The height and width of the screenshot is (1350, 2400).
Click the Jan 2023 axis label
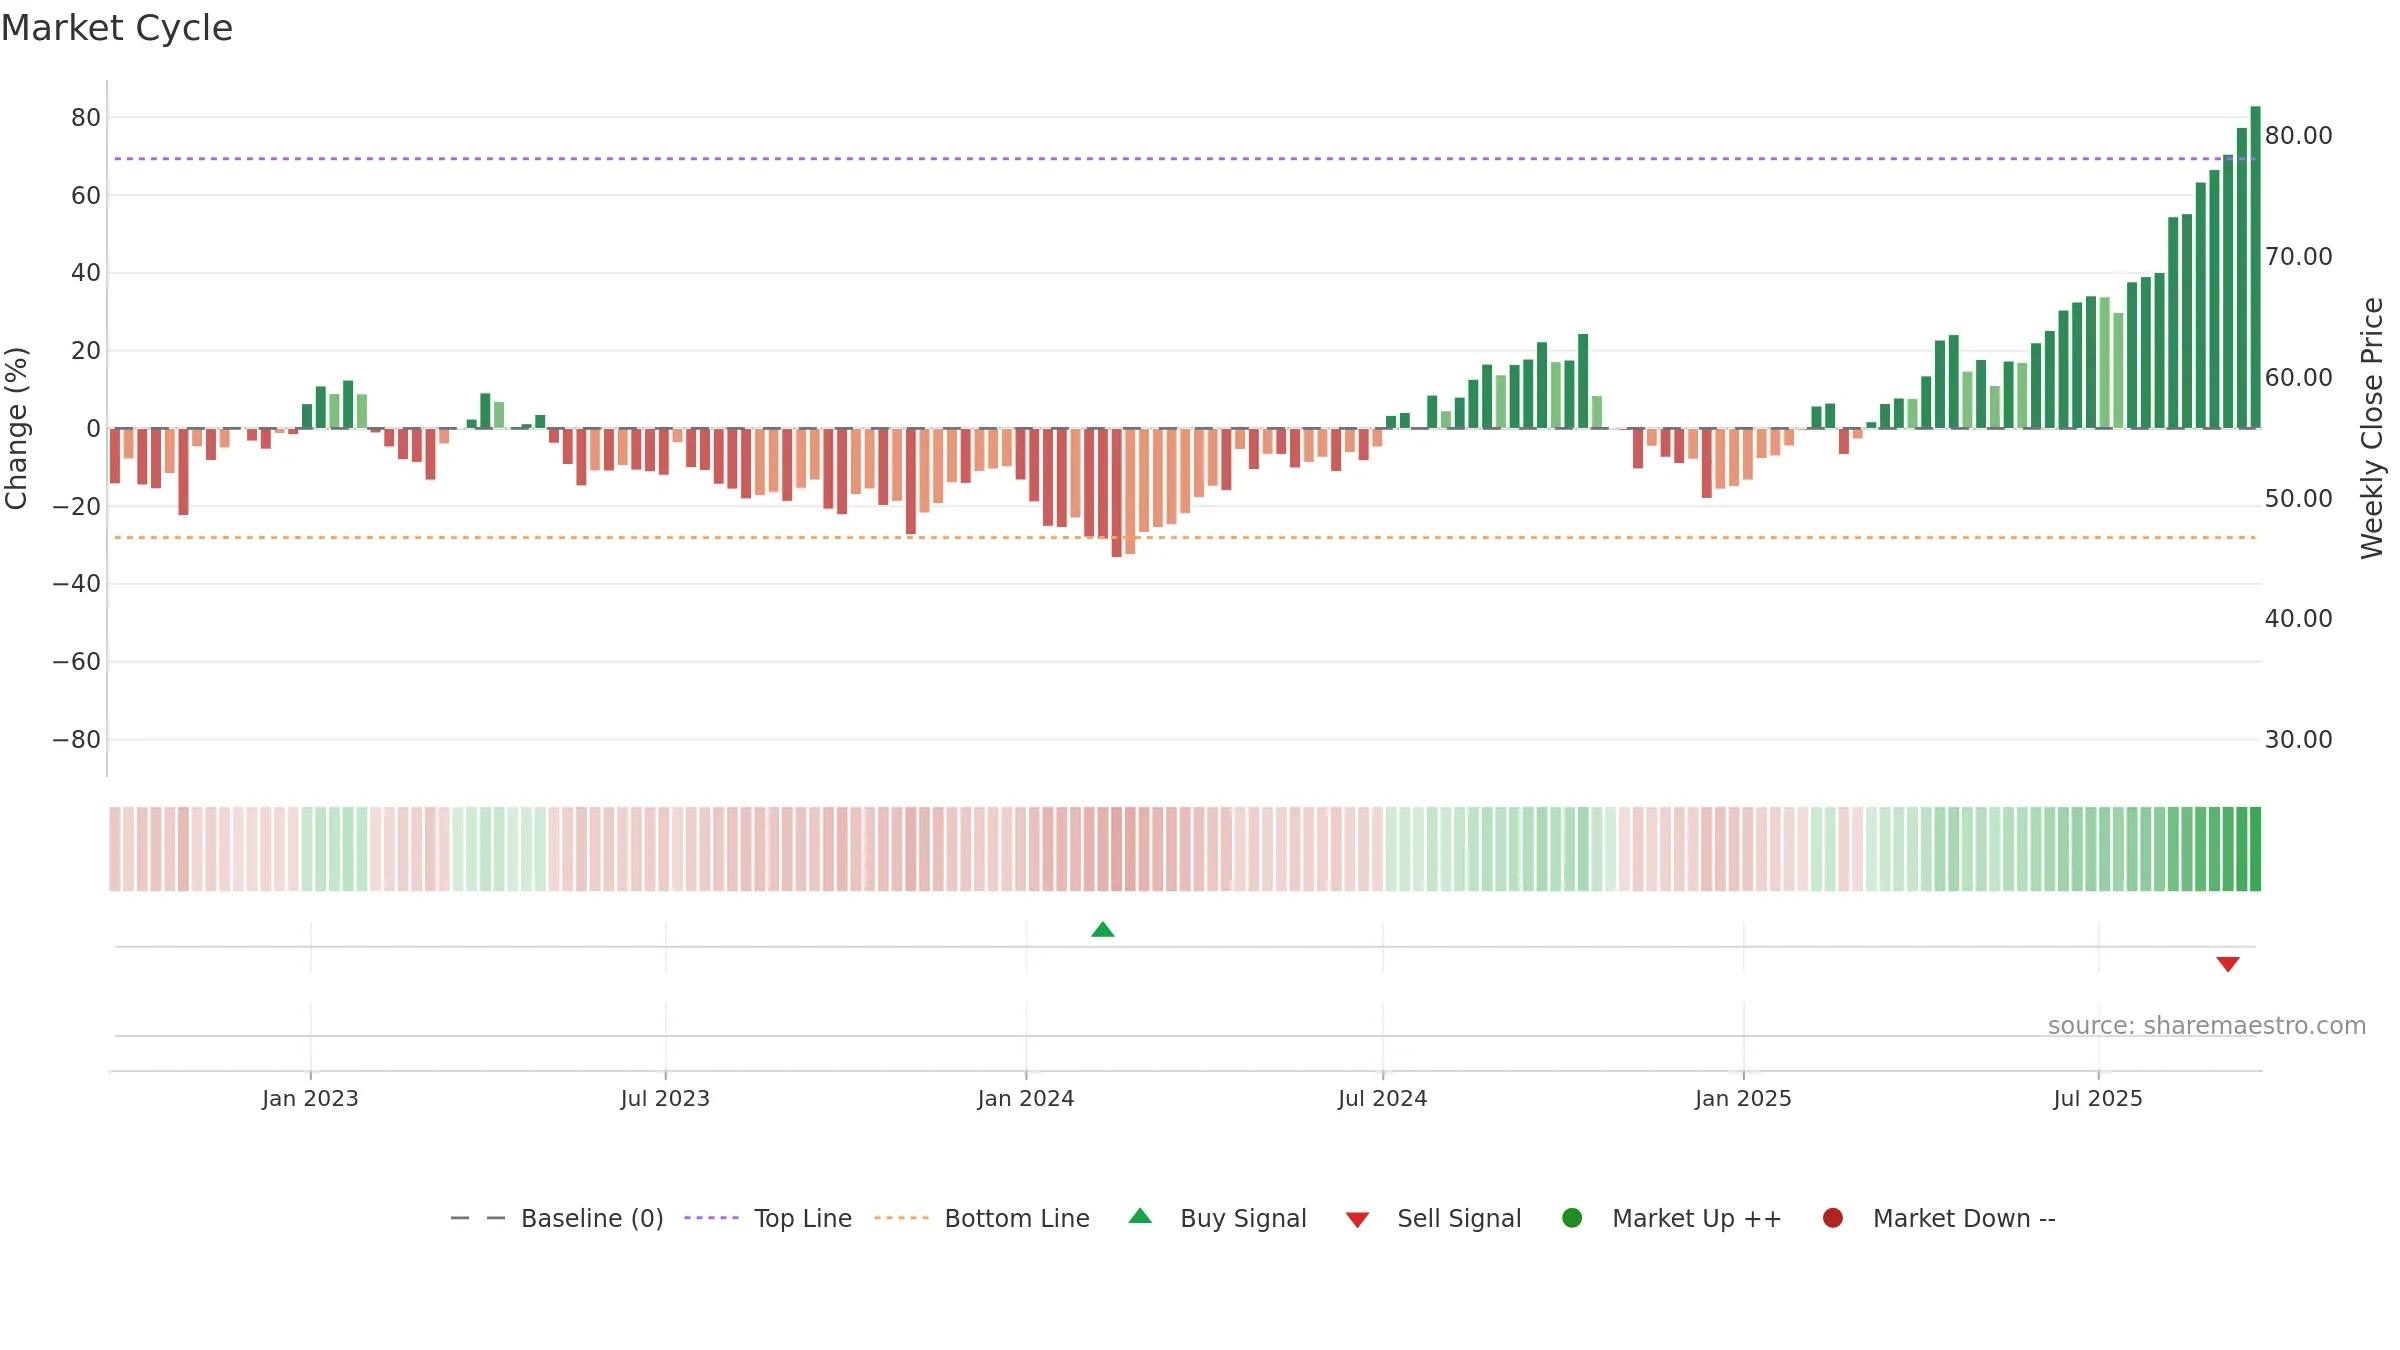(x=310, y=1099)
